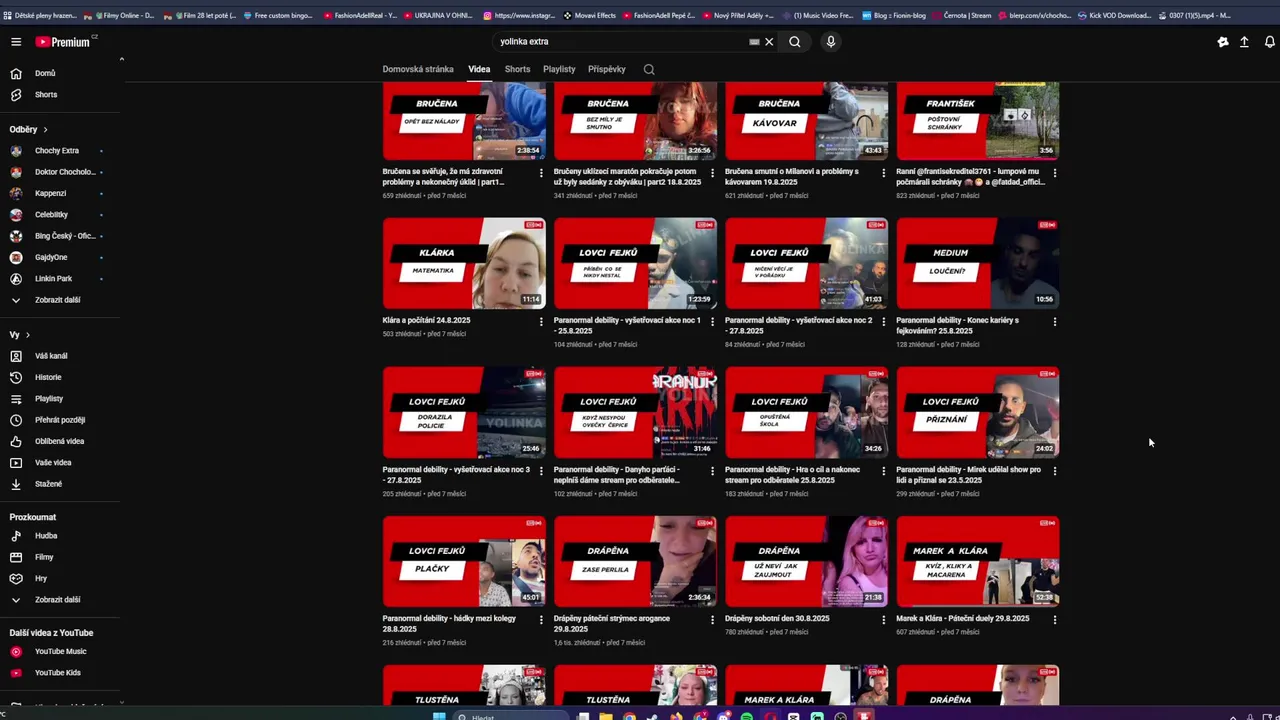Open Spotify from the taskbar
The height and width of the screenshot is (720, 1280).
click(x=747, y=716)
